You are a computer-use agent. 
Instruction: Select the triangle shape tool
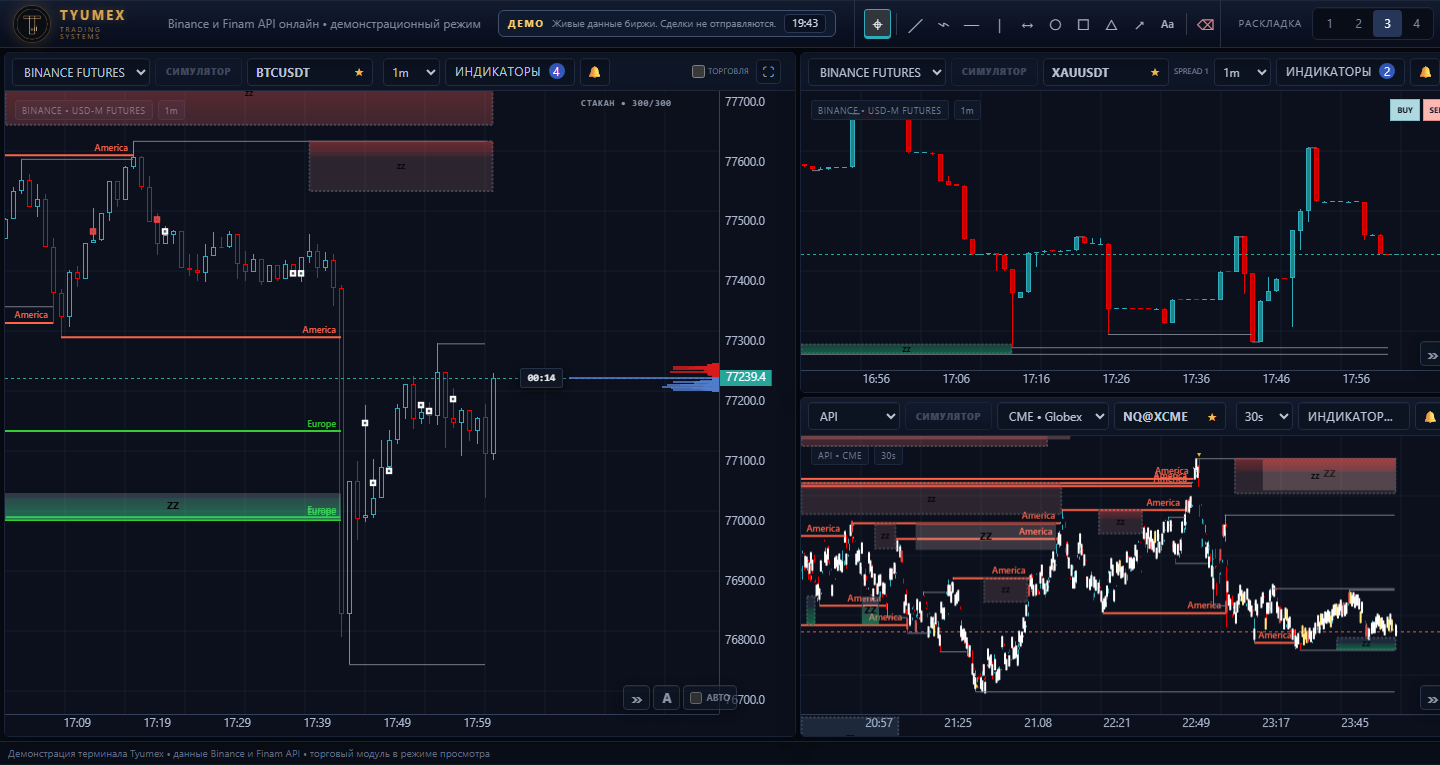point(1111,25)
